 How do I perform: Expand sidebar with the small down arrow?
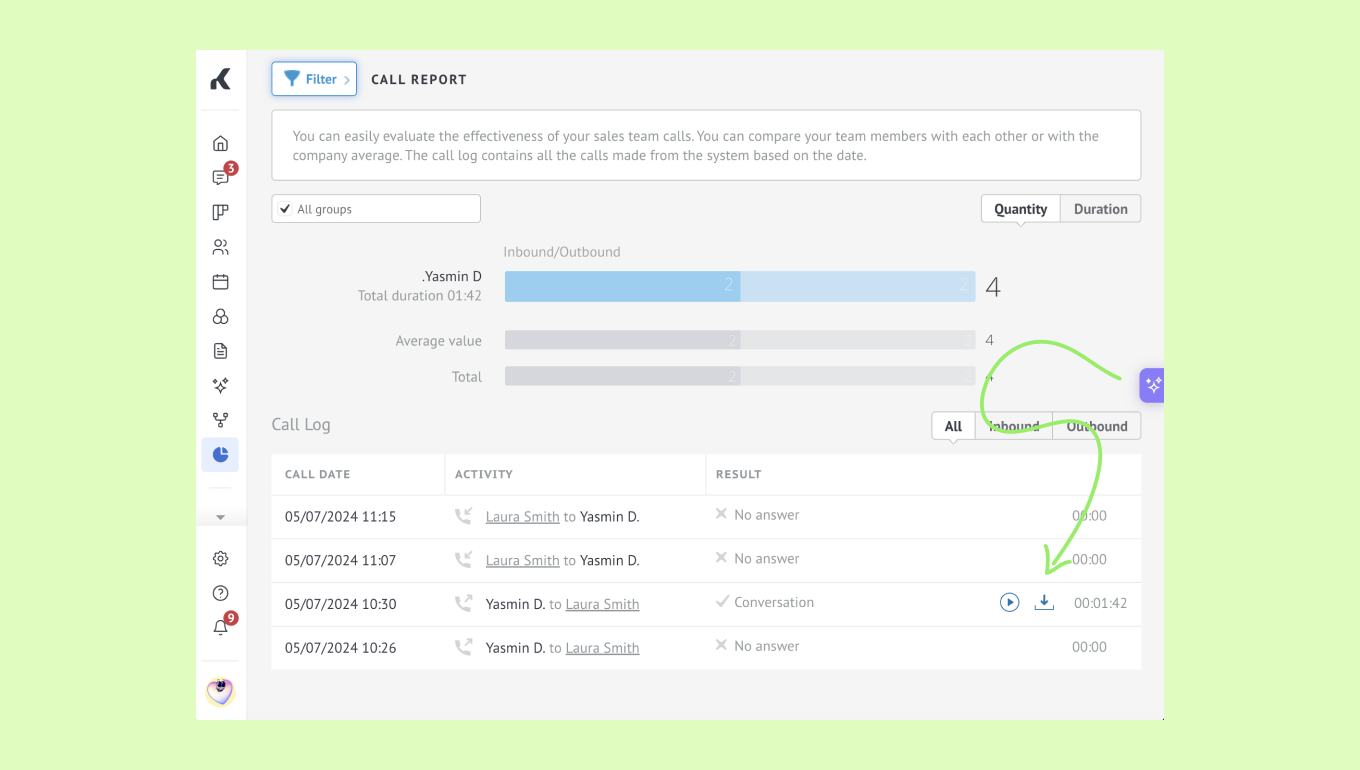click(220, 518)
